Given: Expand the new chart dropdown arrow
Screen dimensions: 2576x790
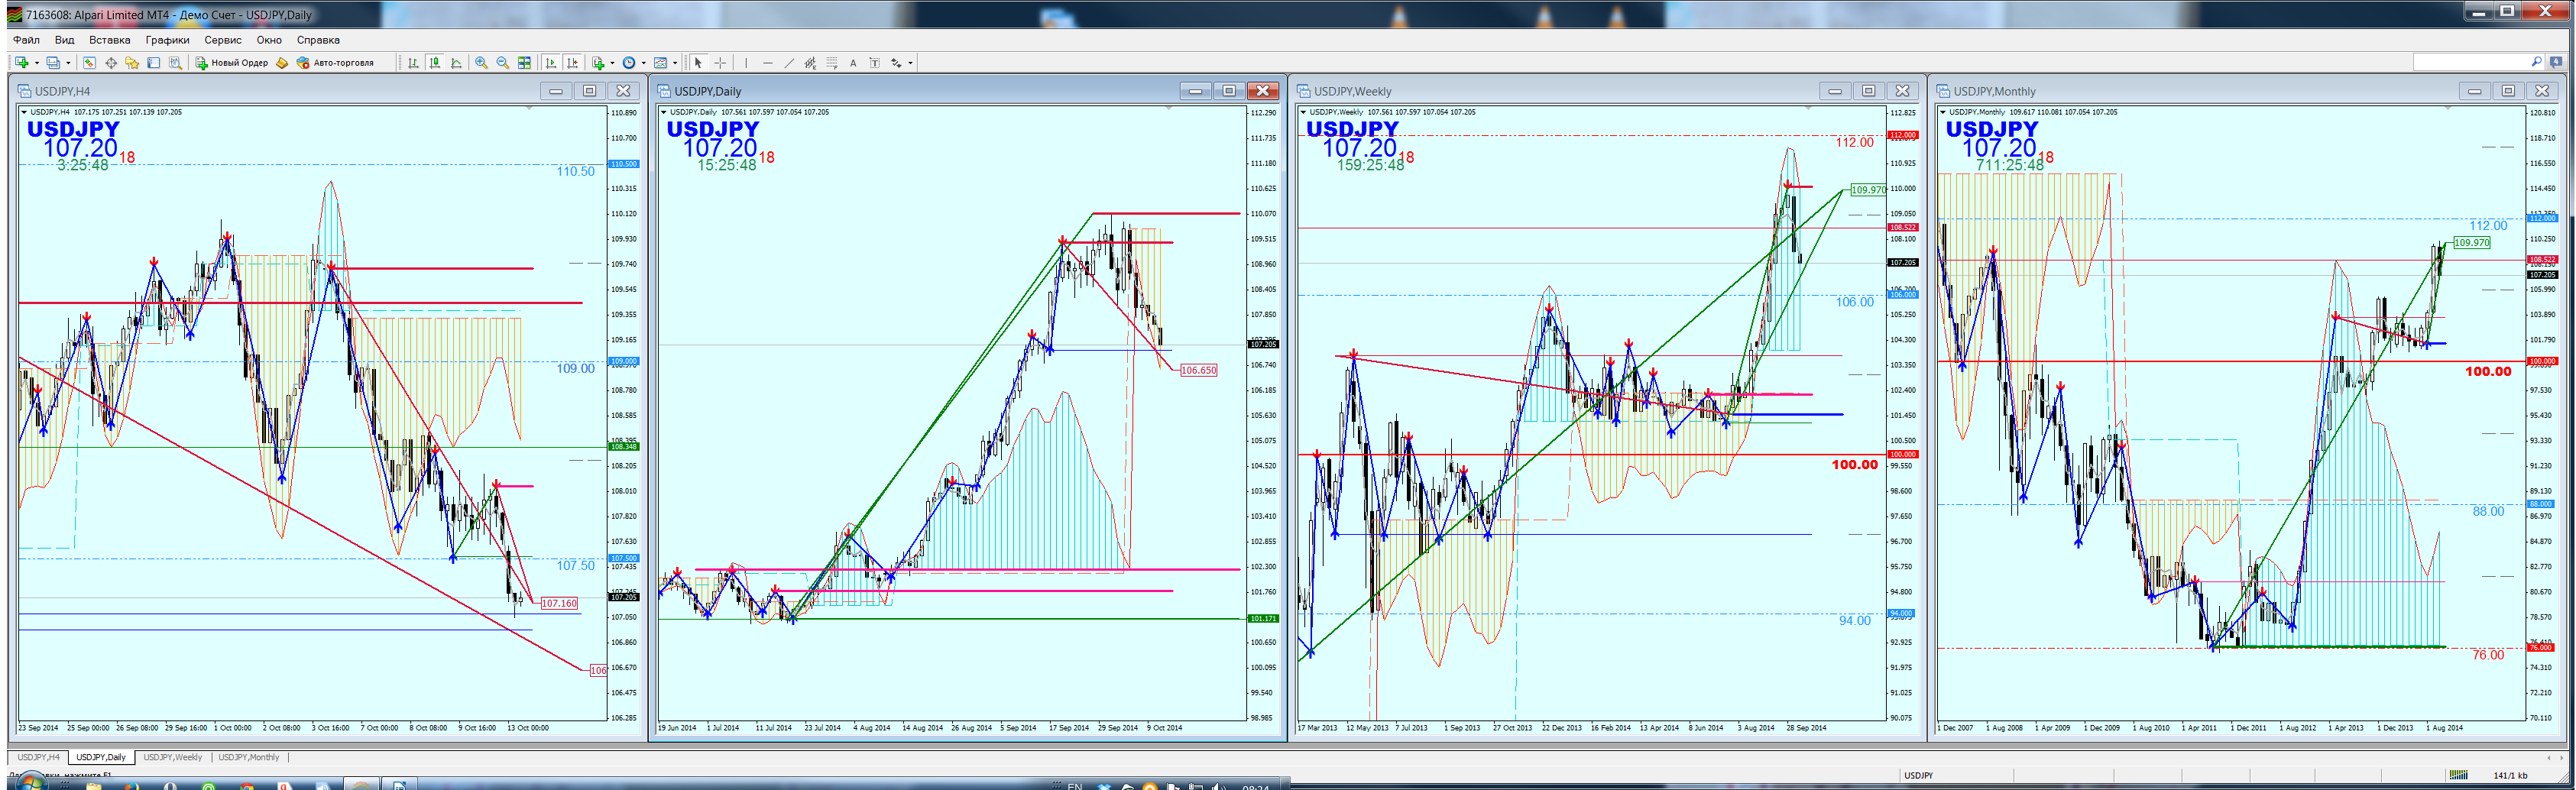Looking at the screenshot, I should click(x=37, y=63).
